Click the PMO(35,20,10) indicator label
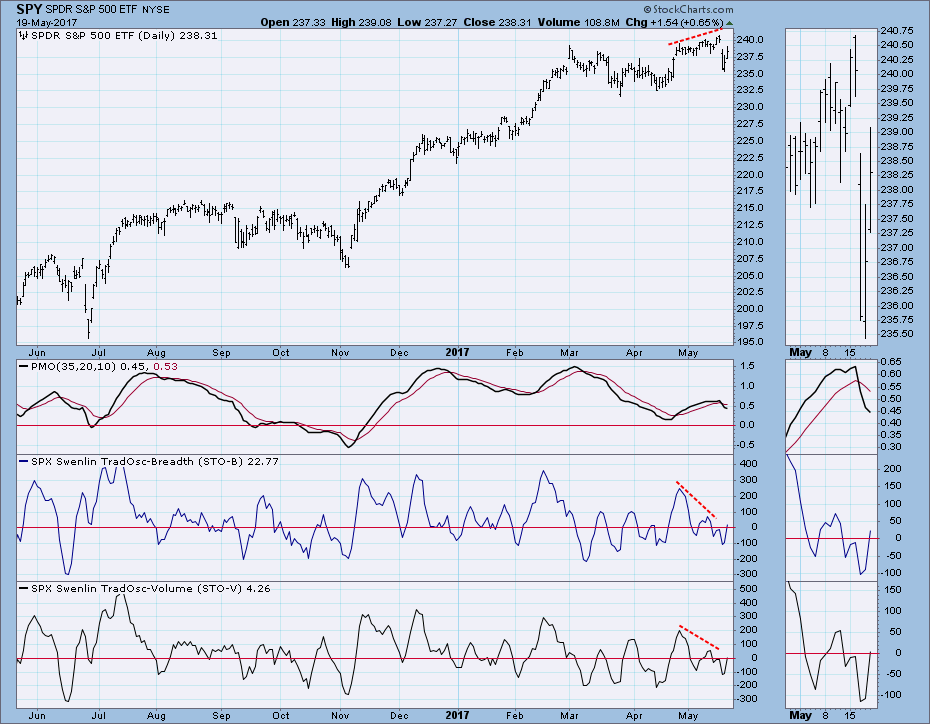This screenshot has height=724, width=930. point(73,366)
